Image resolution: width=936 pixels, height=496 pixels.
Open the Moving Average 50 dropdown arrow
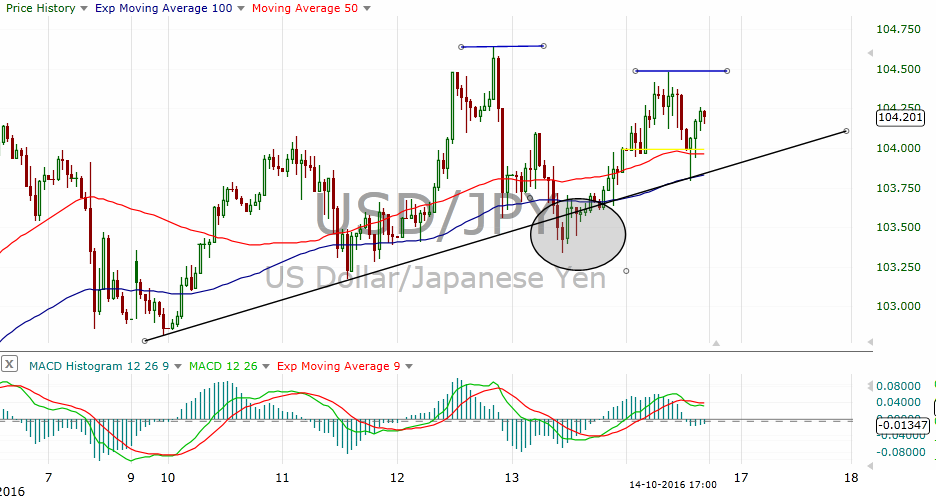[x=368, y=9]
